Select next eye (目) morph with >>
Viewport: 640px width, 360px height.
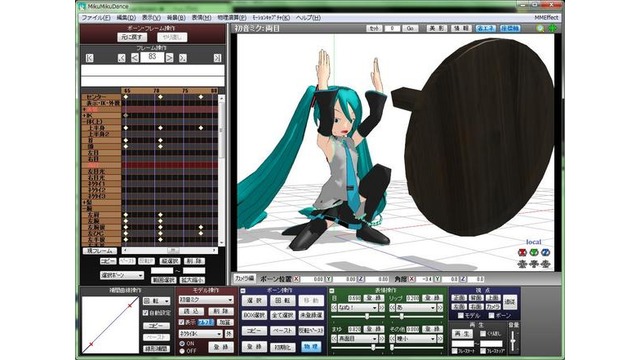click(382, 308)
